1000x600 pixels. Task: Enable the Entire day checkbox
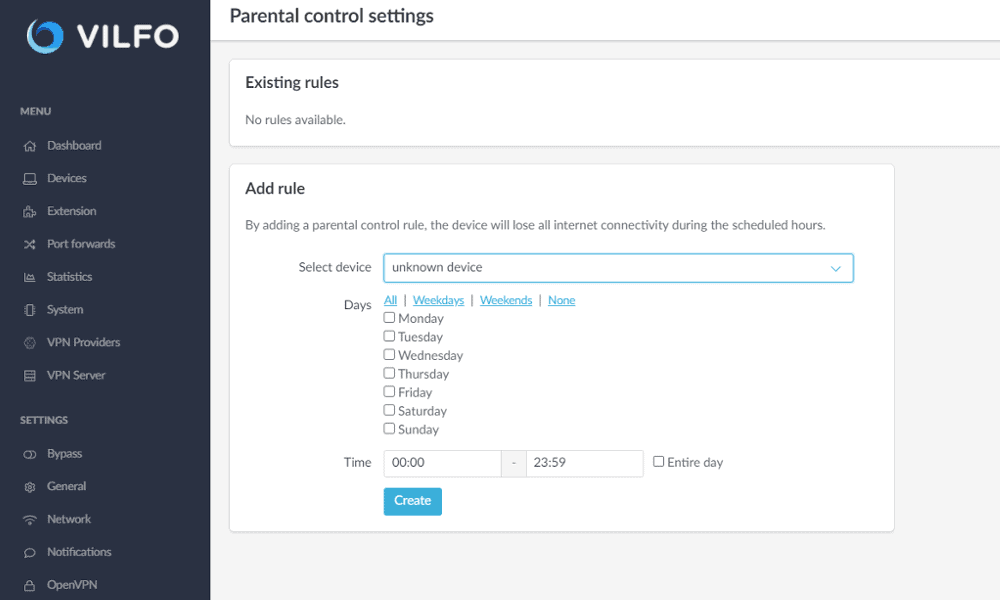pos(658,462)
